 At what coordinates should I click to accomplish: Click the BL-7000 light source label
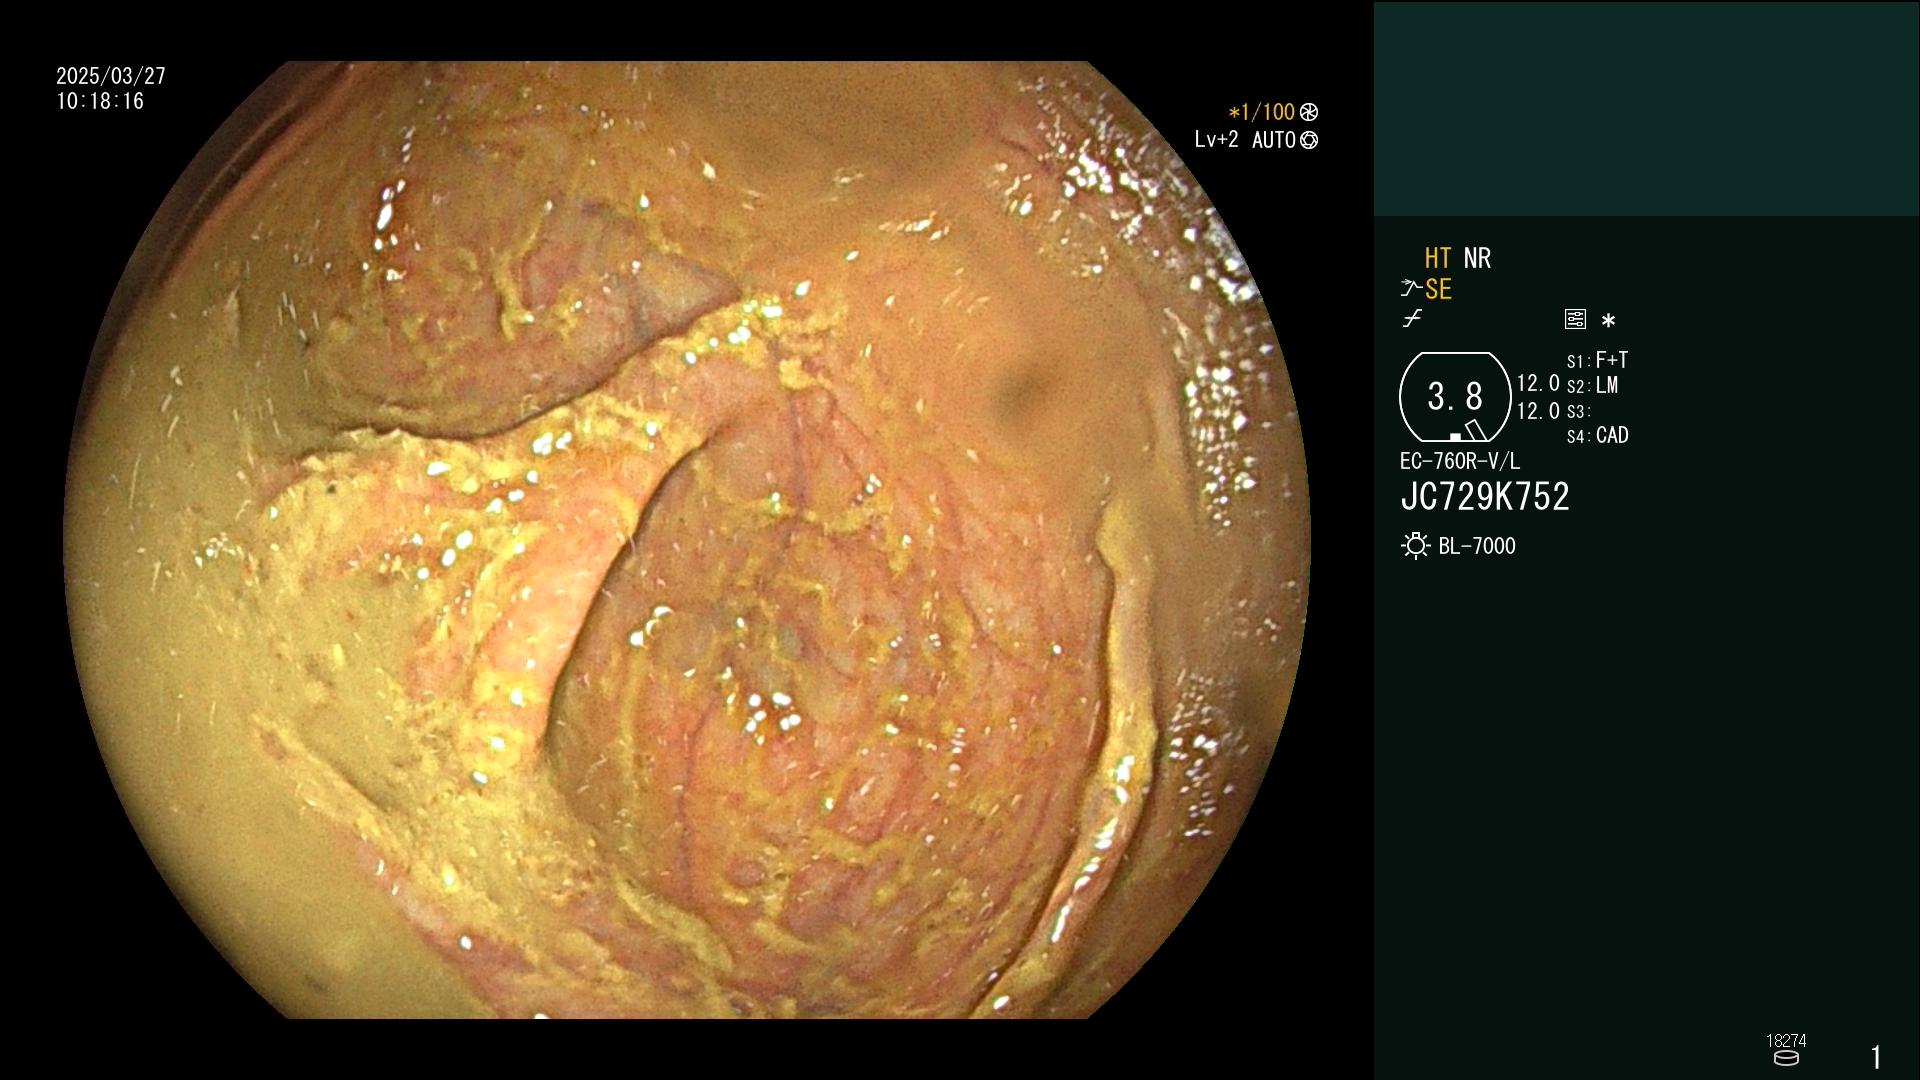tap(1477, 546)
